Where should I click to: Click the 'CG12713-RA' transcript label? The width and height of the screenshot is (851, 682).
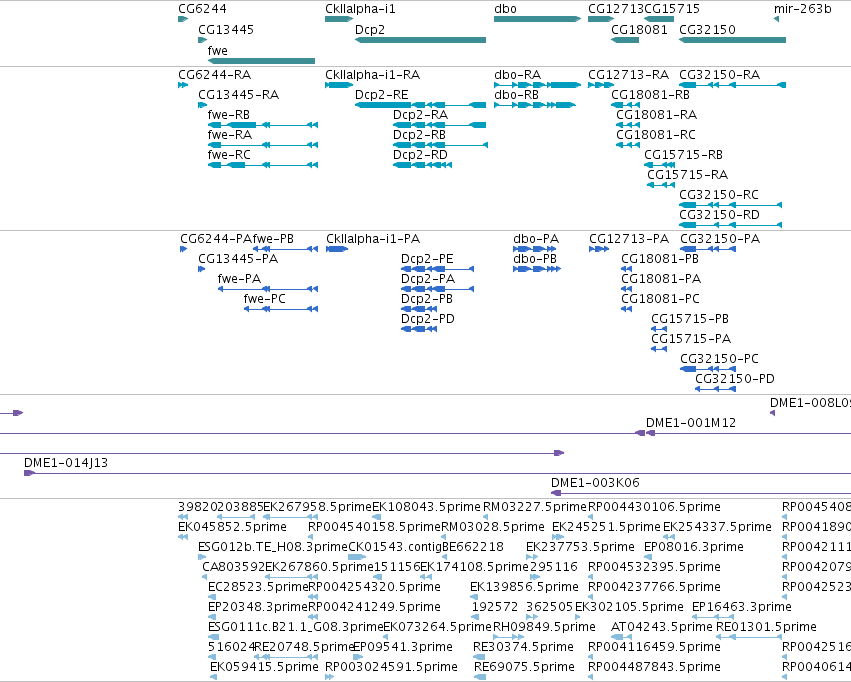[x=628, y=75]
